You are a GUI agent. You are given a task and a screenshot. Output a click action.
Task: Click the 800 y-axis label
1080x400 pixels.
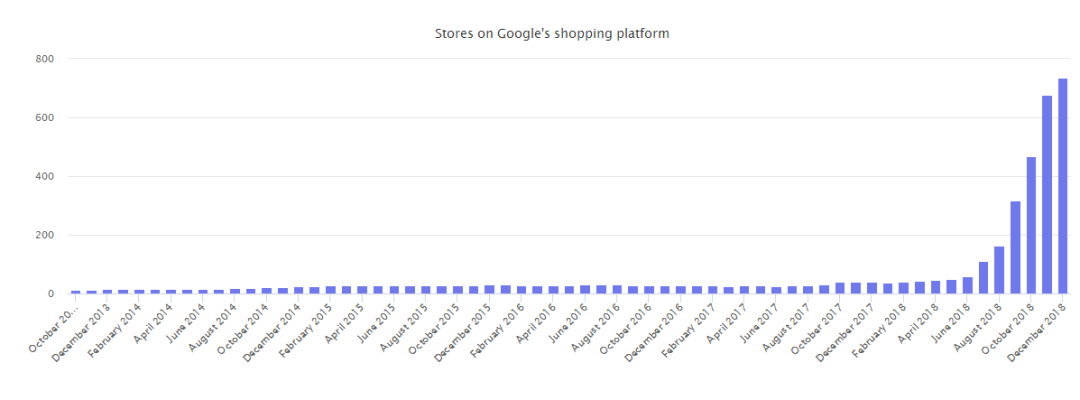tap(44, 59)
